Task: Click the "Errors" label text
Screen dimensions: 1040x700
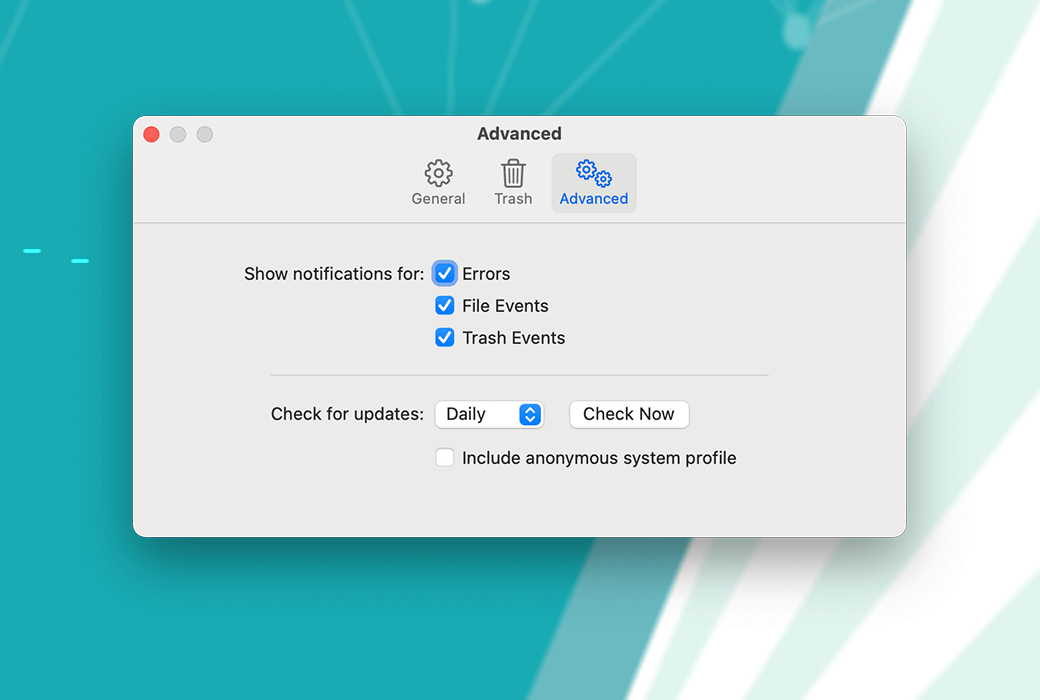Action: (x=486, y=274)
